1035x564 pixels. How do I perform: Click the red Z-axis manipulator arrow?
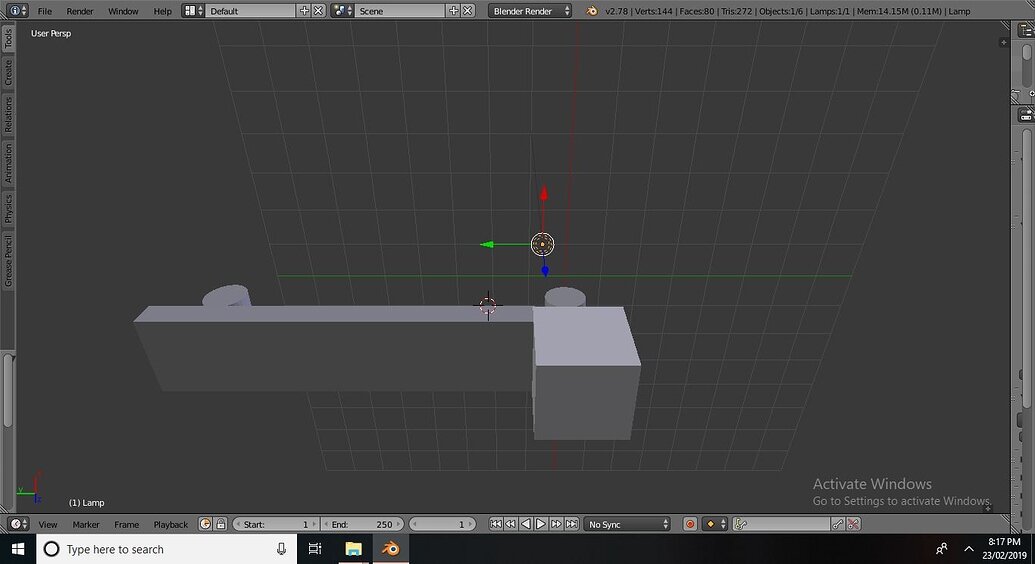544,193
